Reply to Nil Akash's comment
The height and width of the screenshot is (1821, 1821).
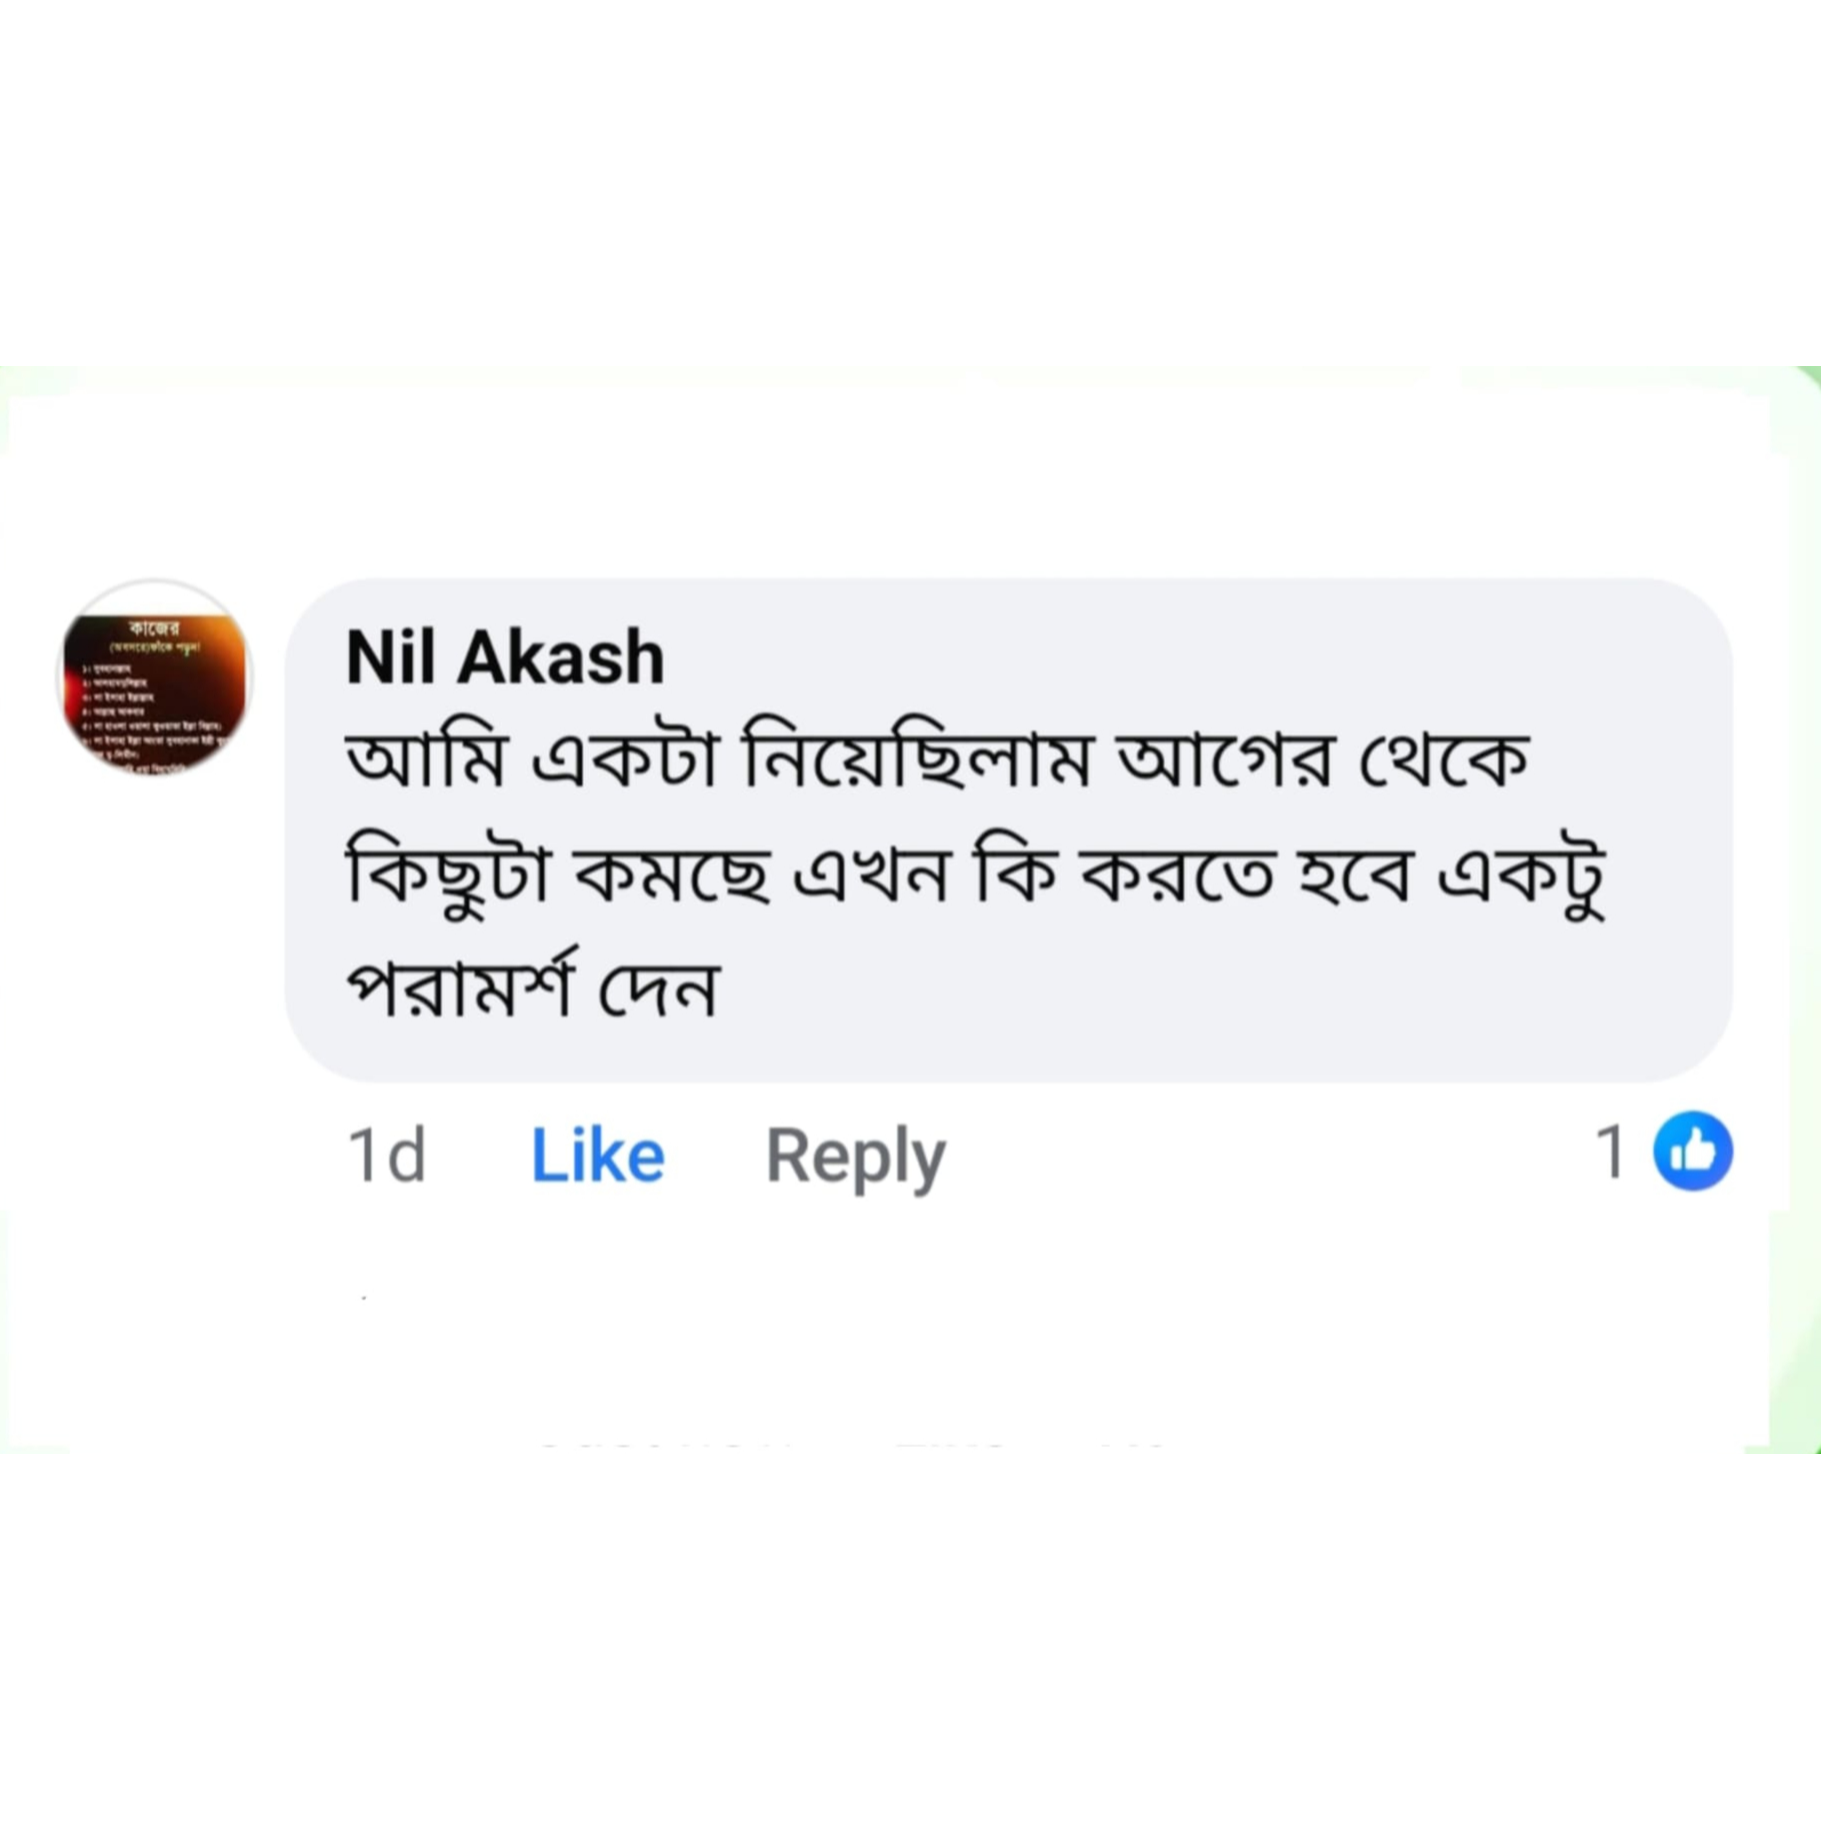pos(855,1155)
